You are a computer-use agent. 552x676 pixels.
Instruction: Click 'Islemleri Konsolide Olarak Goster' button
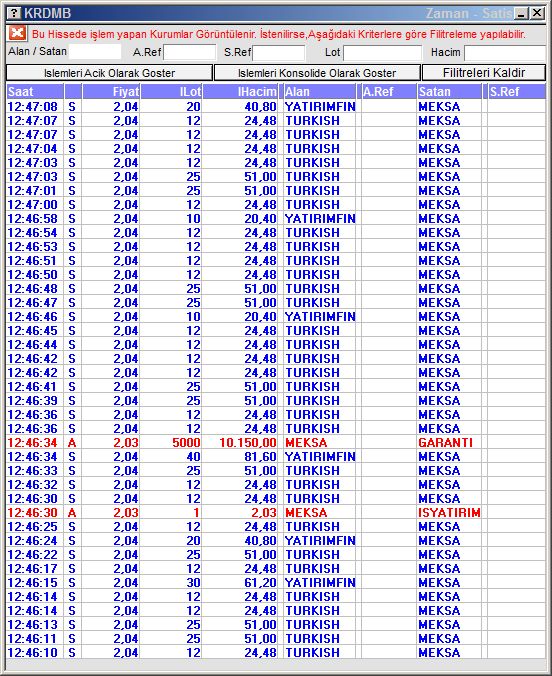point(317,73)
